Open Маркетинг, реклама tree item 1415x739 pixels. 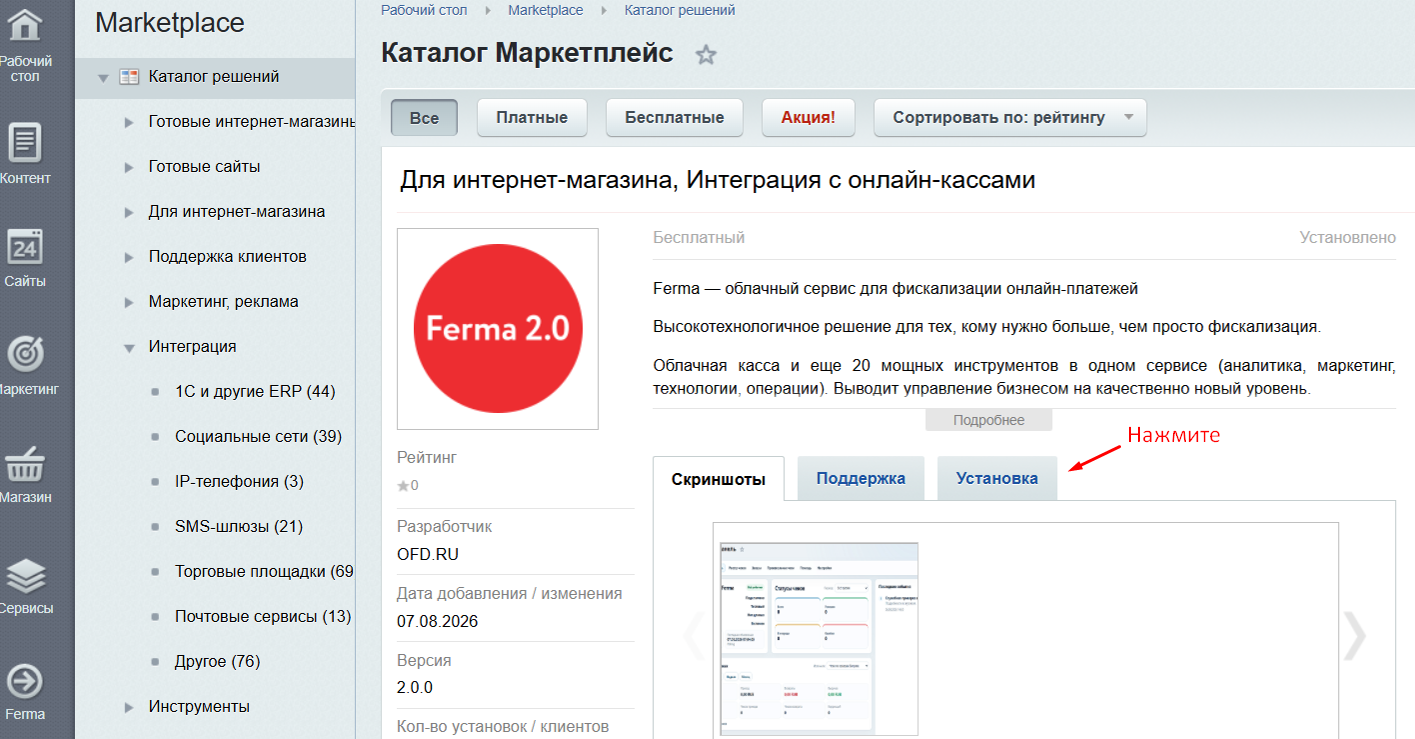[x=224, y=301]
